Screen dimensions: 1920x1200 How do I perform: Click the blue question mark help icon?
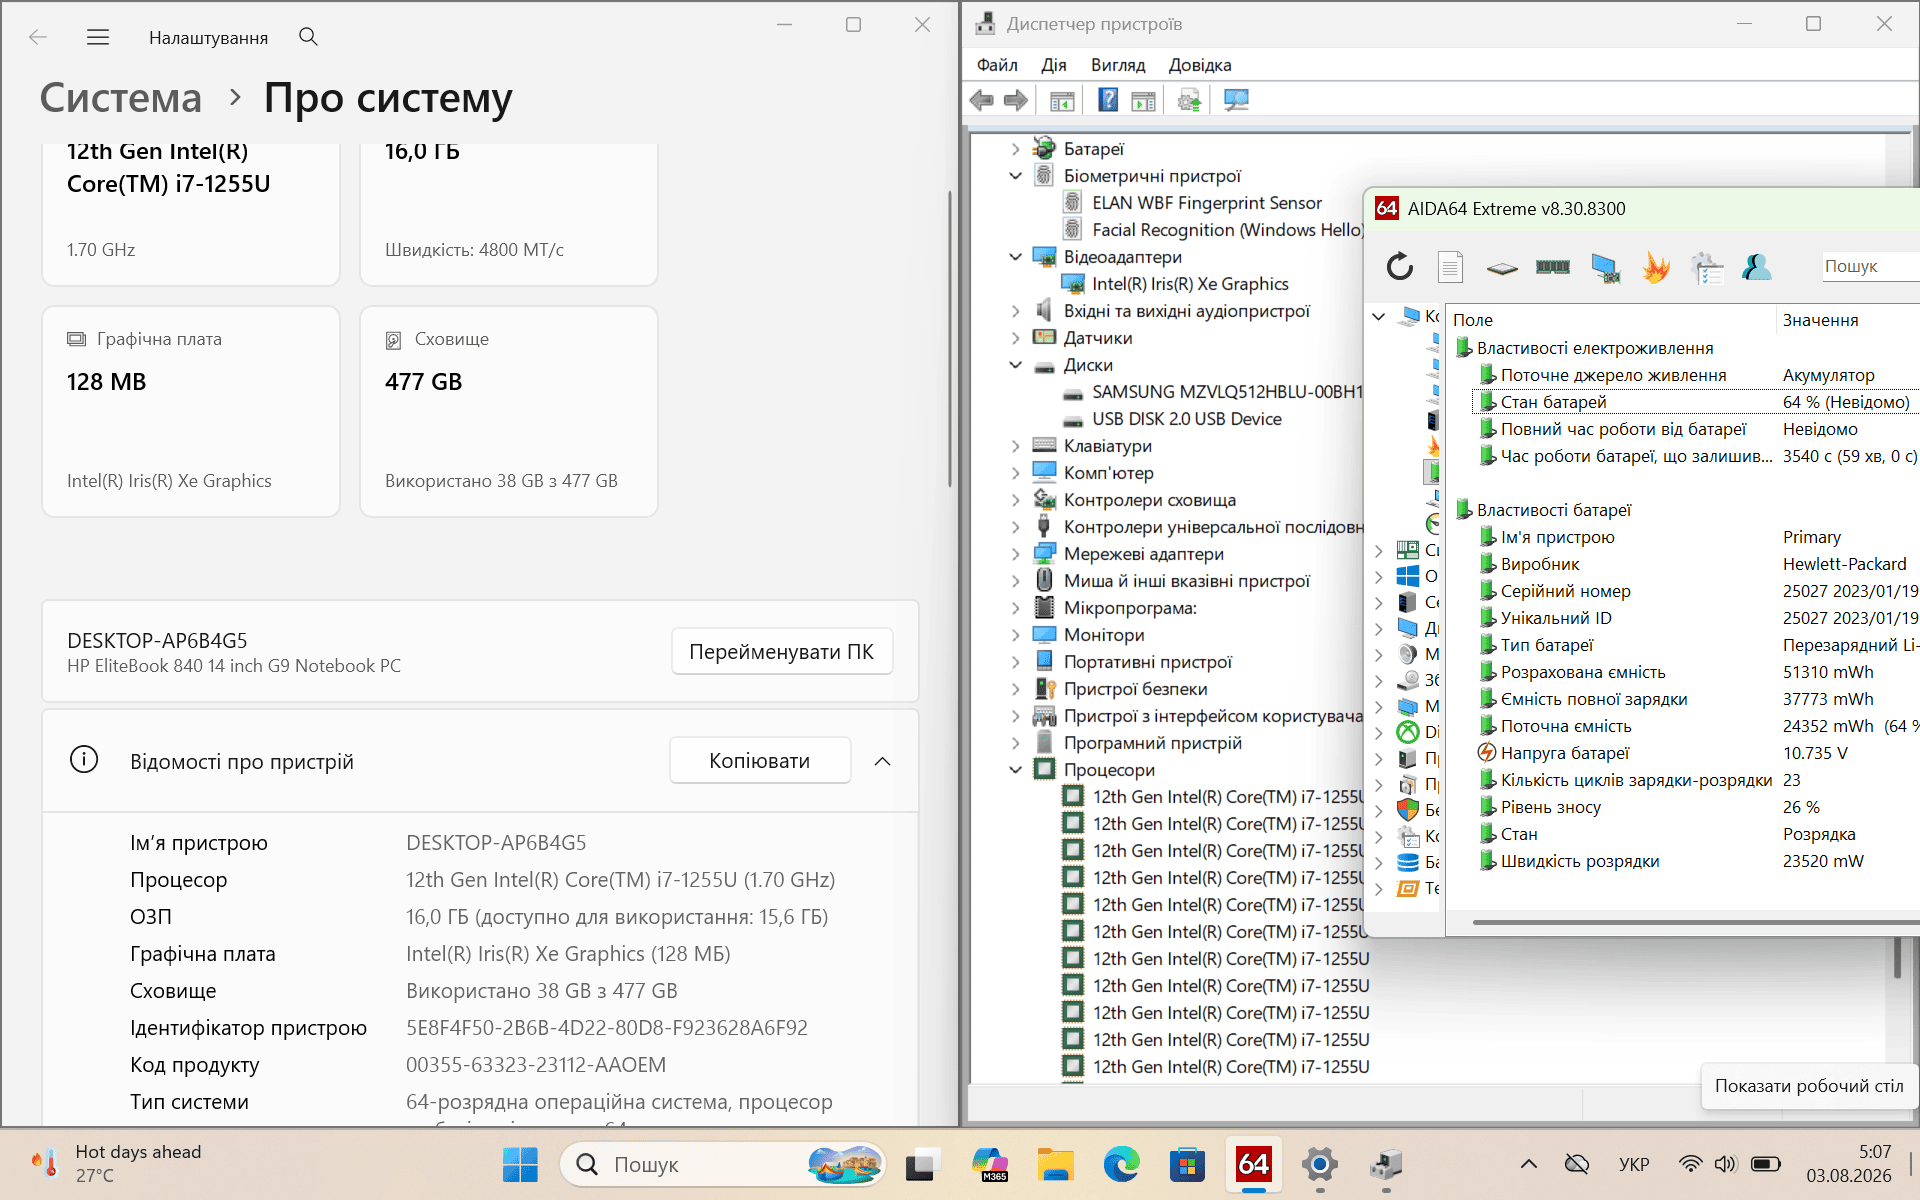[x=1108, y=100]
